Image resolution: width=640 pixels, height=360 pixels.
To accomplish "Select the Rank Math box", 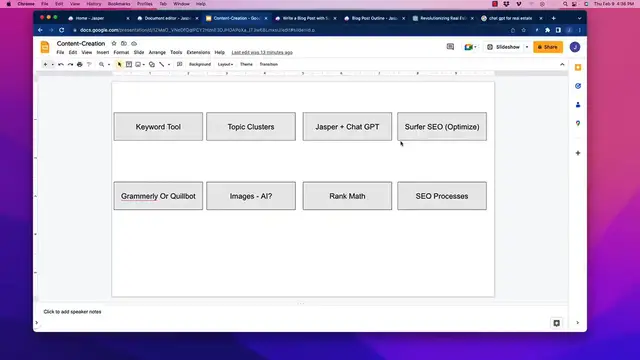I will 347,196.
